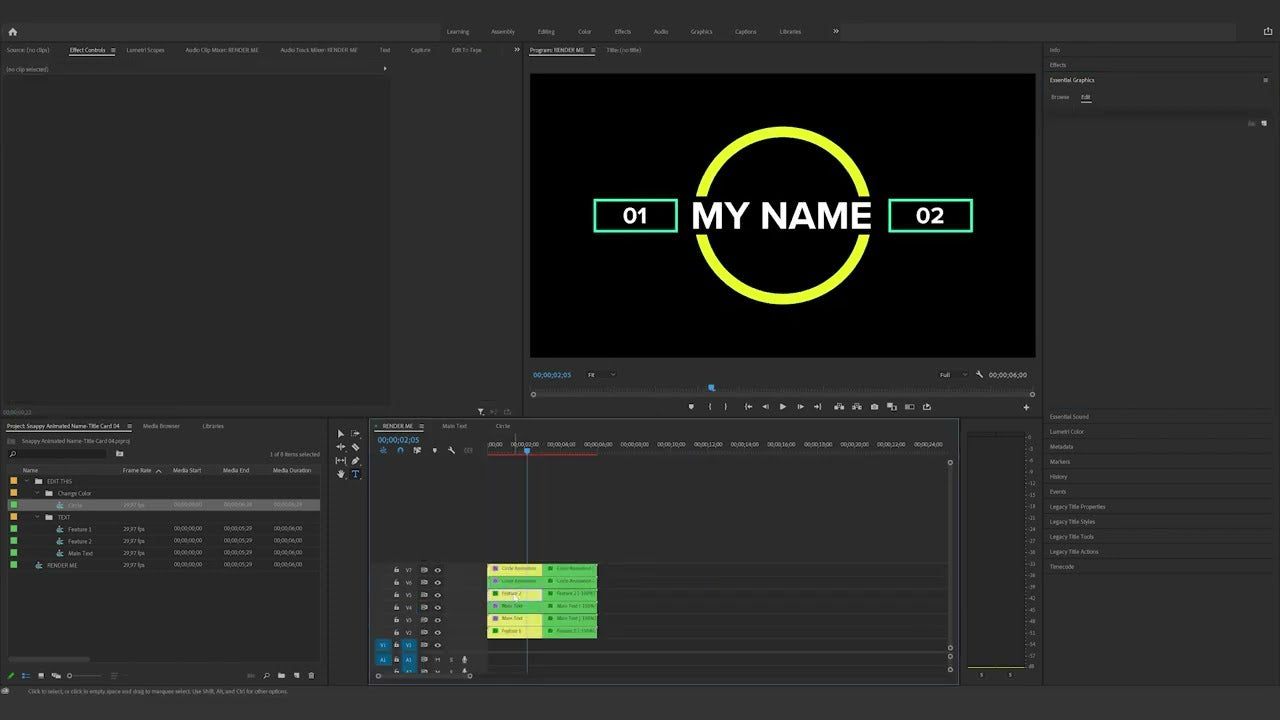Image resolution: width=1280 pixels, height=720 pixels.
Task: Select the Track Select Forward tool
Action: click(355, 434)
